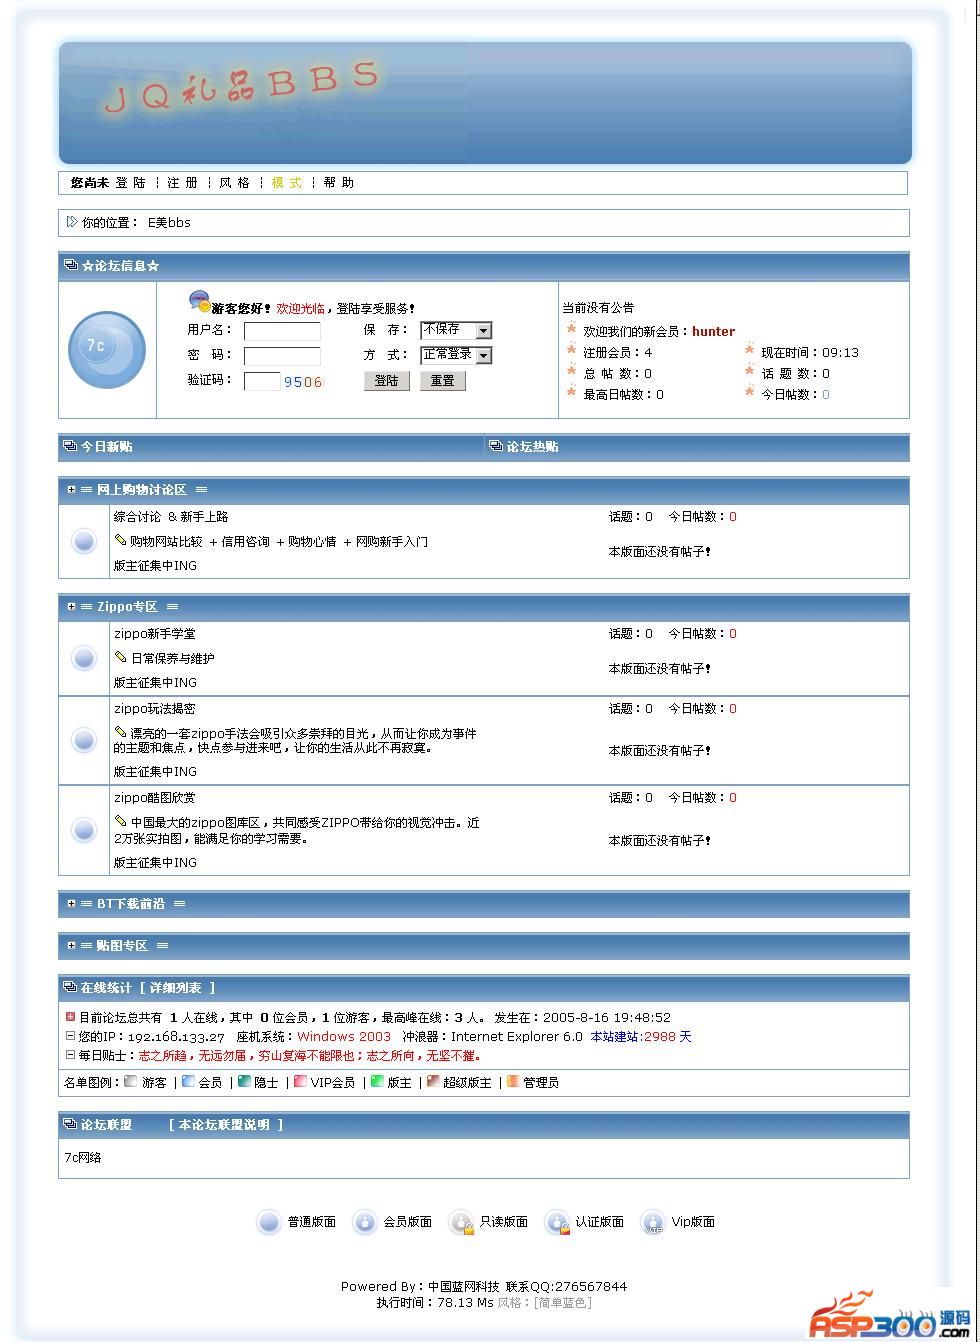Toggle the 您的IP row expander icon
The height and width of the screenshot is (1342, 980).
click(x=70, y=1036)
